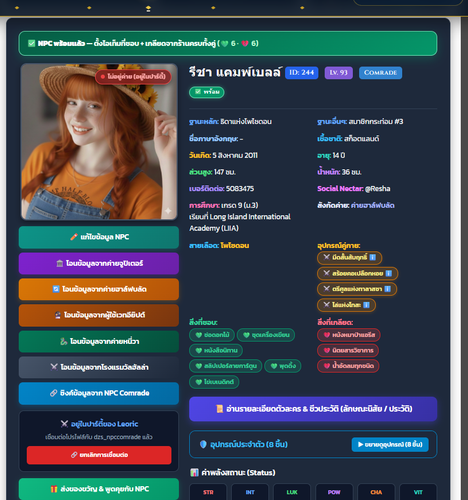The width and height of the screenshot is (468, 500).
Task: Sync data from NPC Comrade
Action: [99, 393]
